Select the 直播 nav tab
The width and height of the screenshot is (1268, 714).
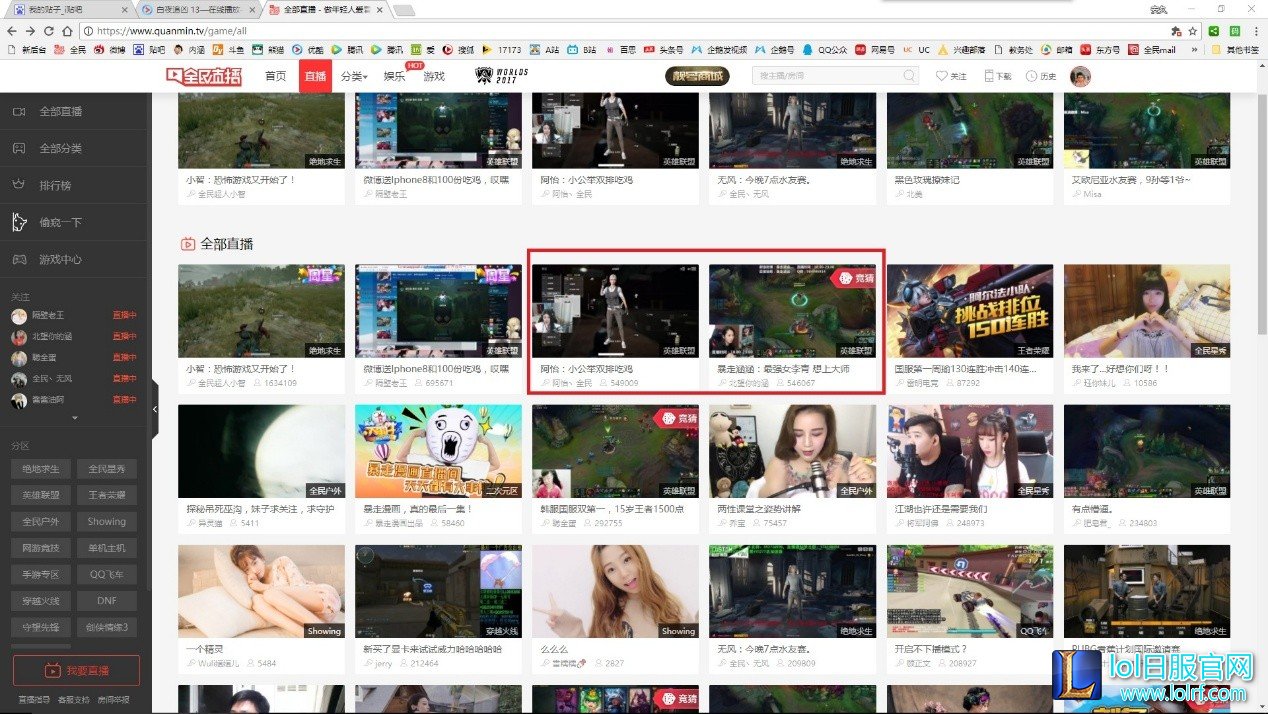point(315,76)
